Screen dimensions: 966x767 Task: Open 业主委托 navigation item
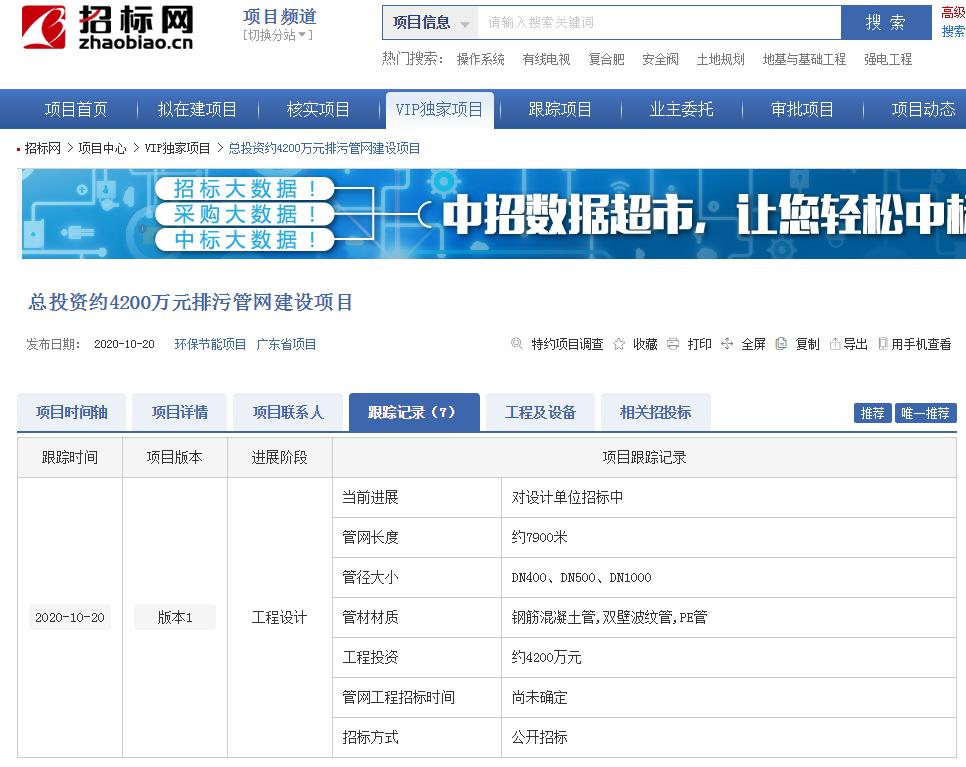coord(681,110)
